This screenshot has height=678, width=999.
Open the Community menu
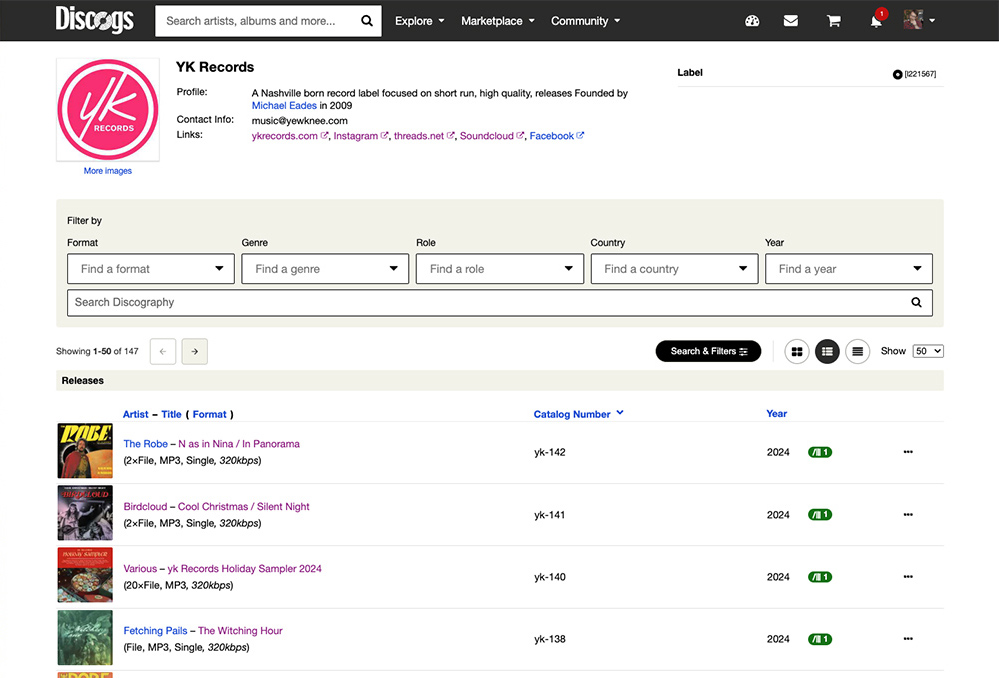click(x=586, y=21)
